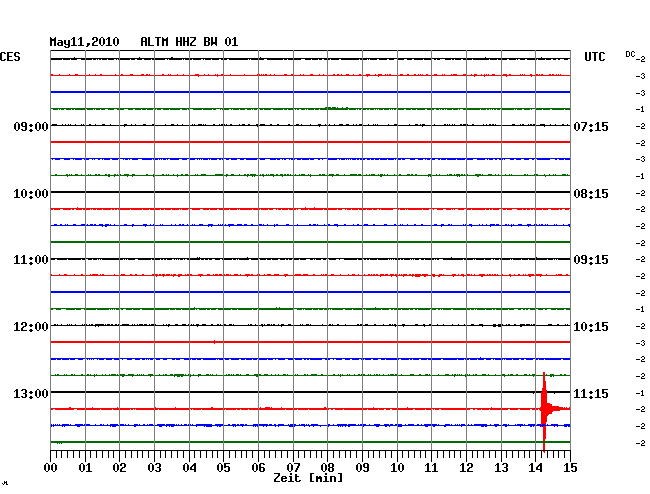Select the DC value beside the 07:15 label
This screenshot has height=494, width=650.
[640, 126]
